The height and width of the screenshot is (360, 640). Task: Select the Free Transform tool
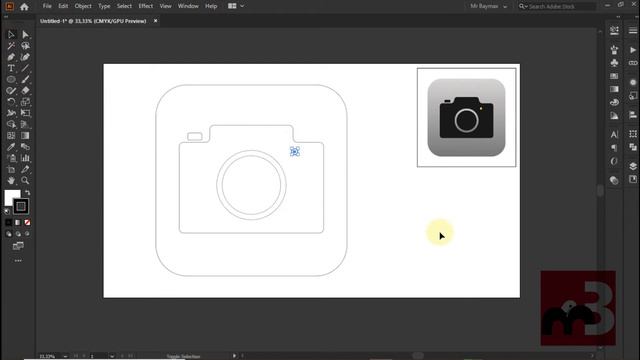pyautogui.click(x=25, y=113)
